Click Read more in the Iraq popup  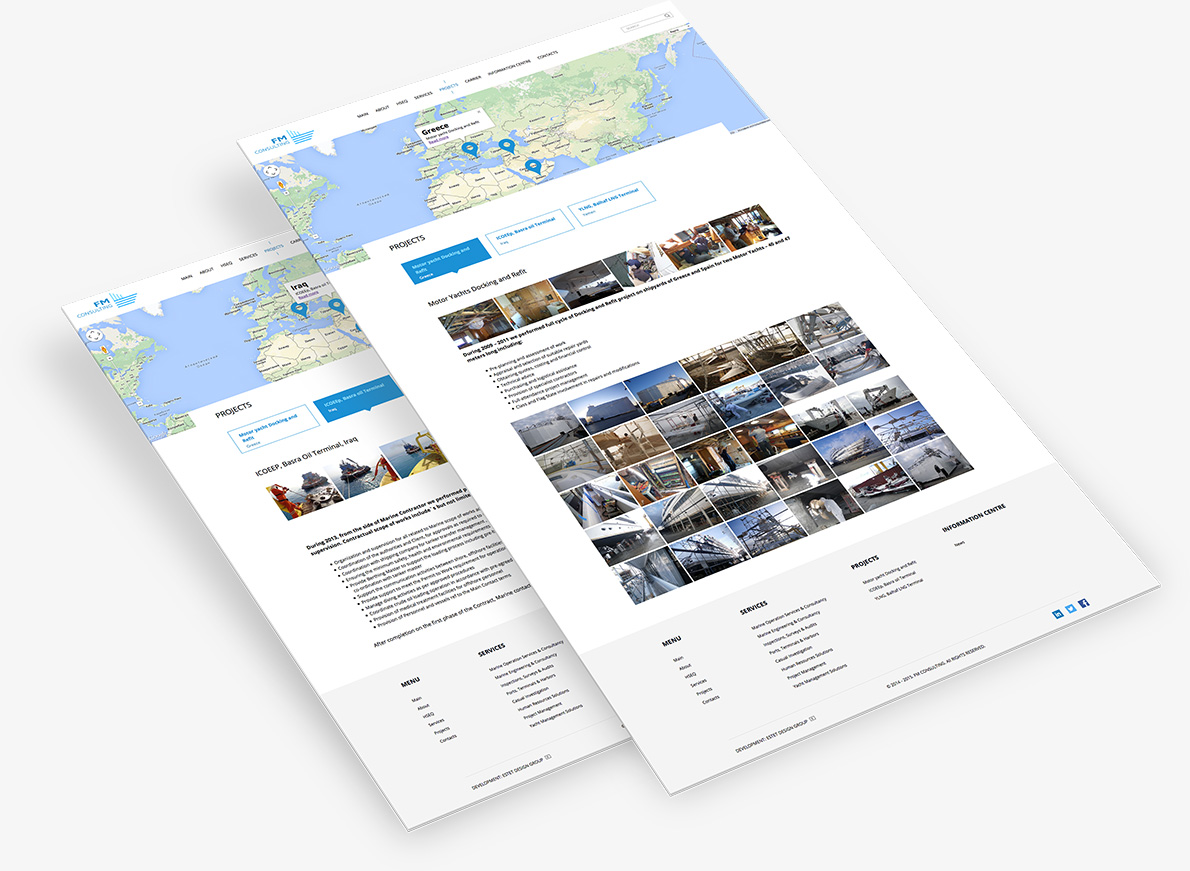307,294
